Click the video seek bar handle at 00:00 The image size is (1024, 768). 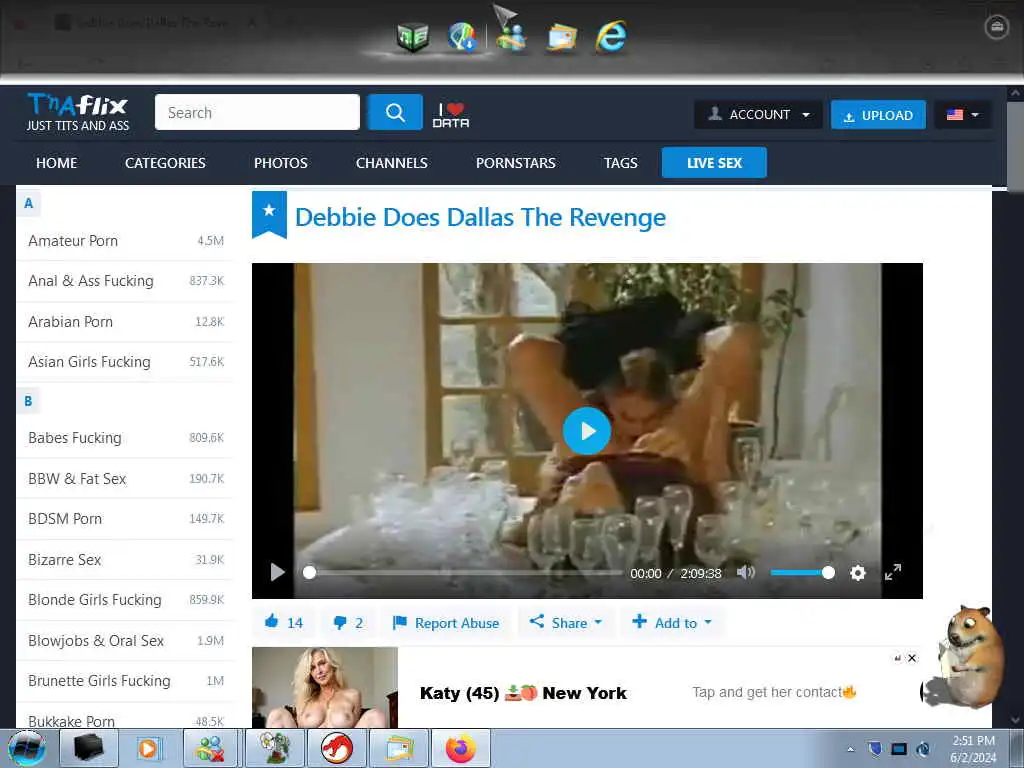tap(310, 573)
